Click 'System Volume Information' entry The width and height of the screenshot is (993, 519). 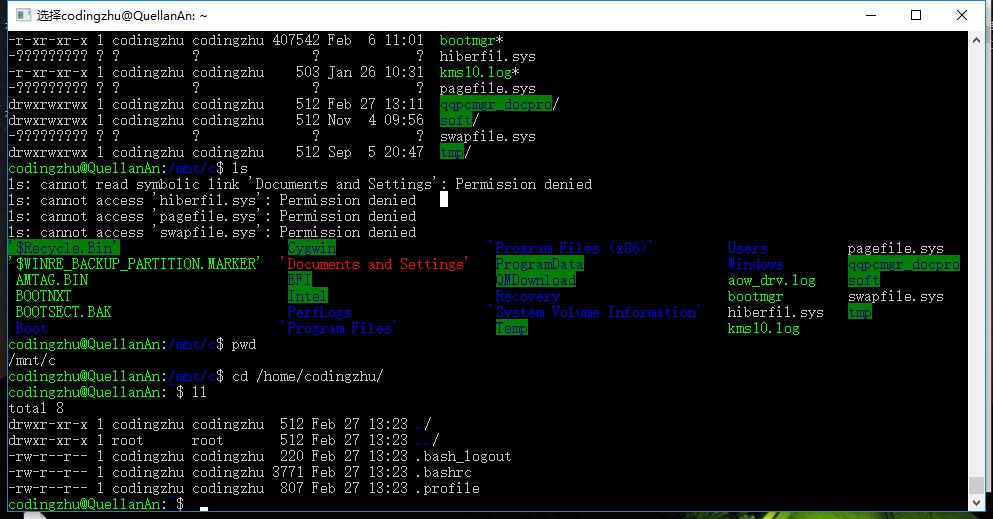tap(595, 311)
